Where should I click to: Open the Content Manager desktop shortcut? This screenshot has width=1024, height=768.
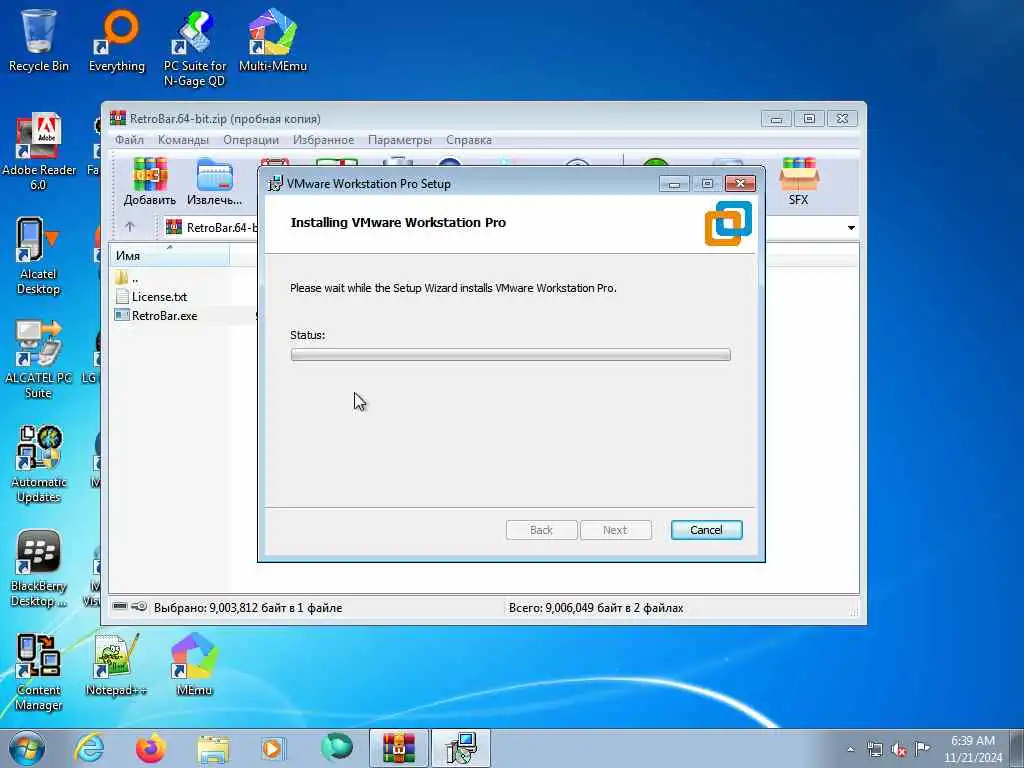point(39,672)
